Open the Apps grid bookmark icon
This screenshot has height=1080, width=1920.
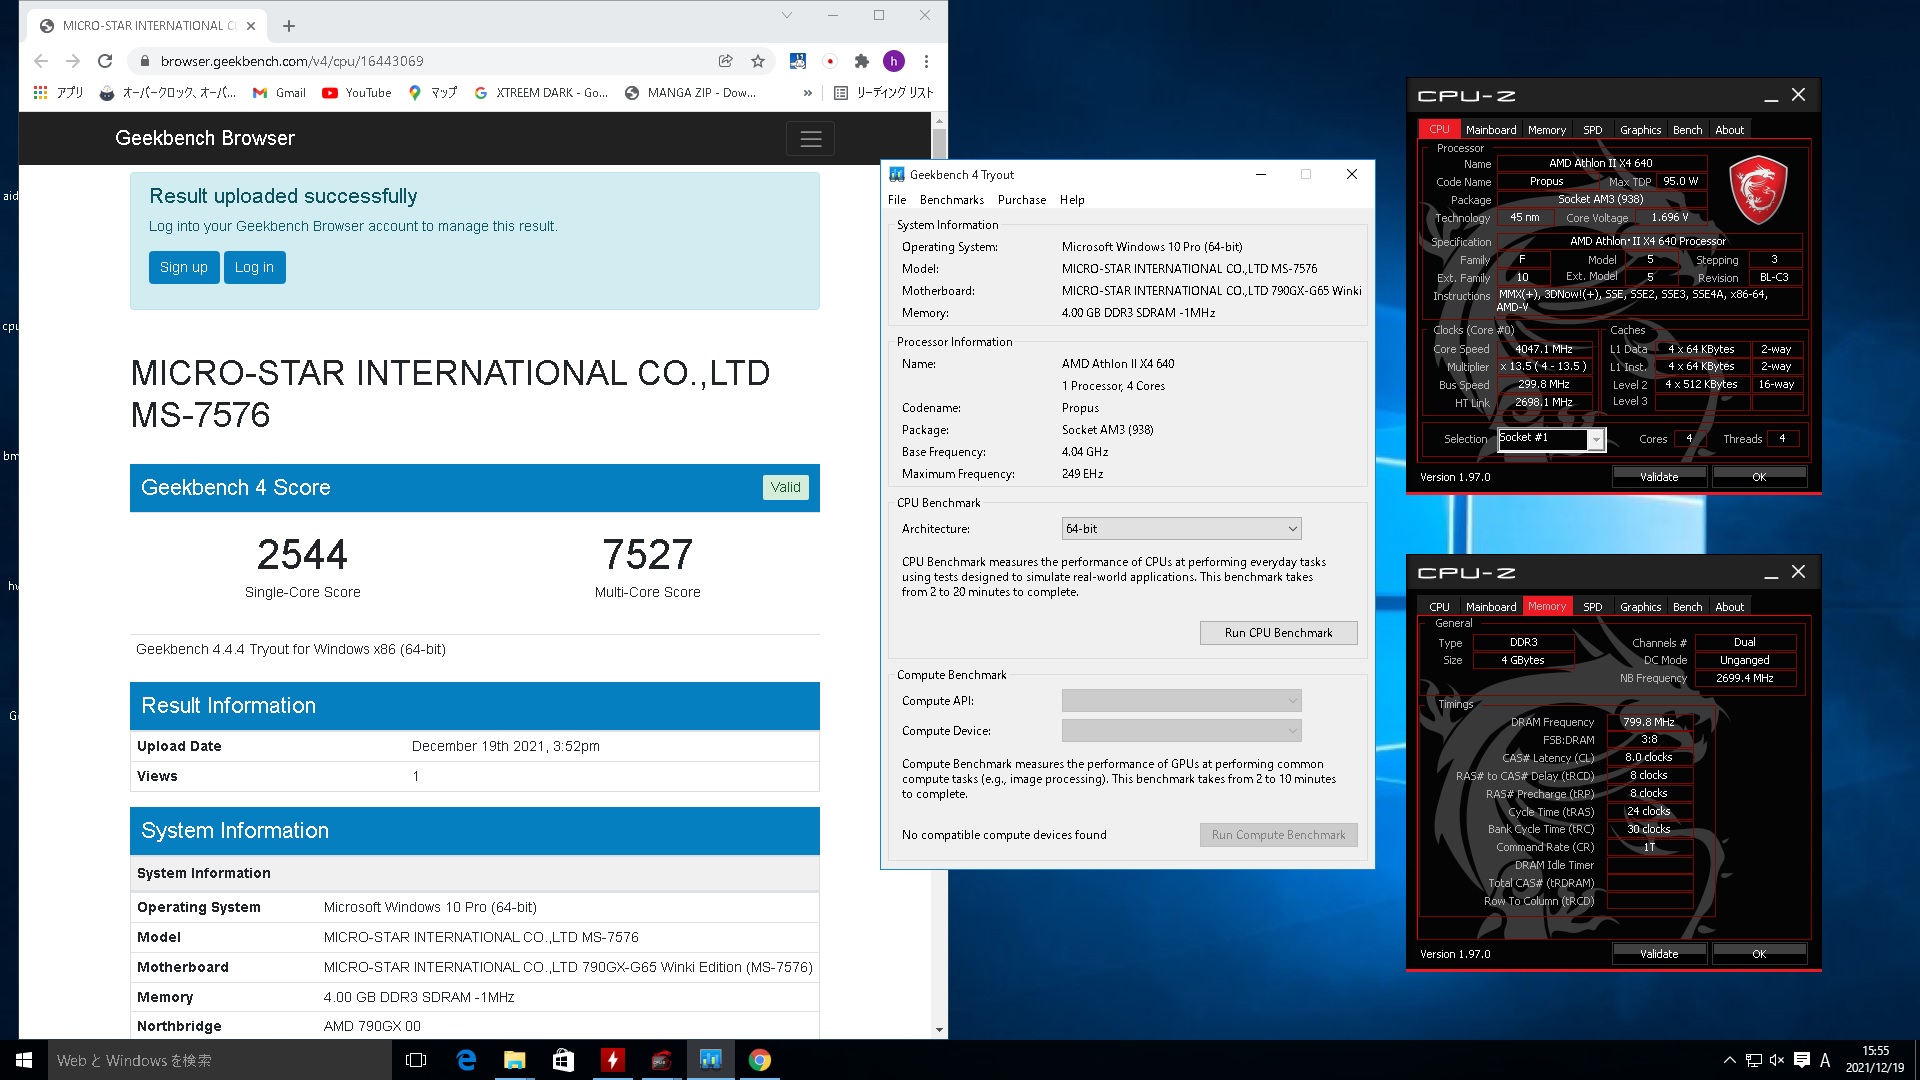coord(40,92)
